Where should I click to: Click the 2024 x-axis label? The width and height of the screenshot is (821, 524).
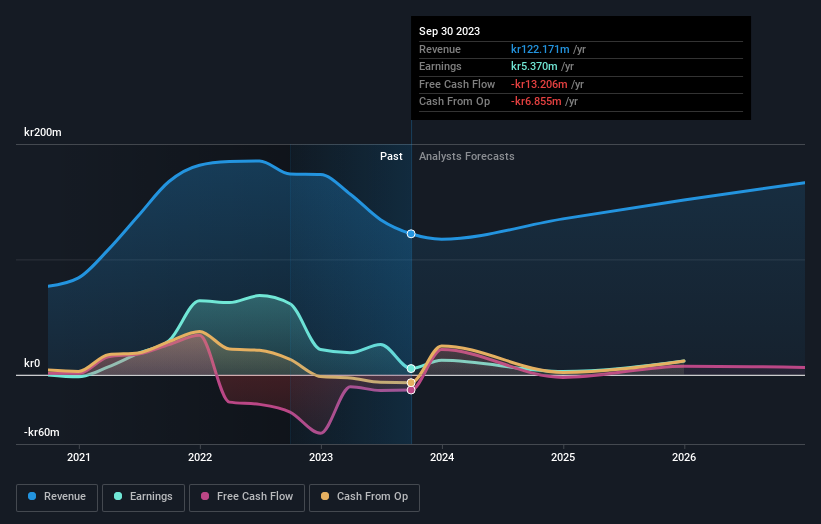pos(442,457)
